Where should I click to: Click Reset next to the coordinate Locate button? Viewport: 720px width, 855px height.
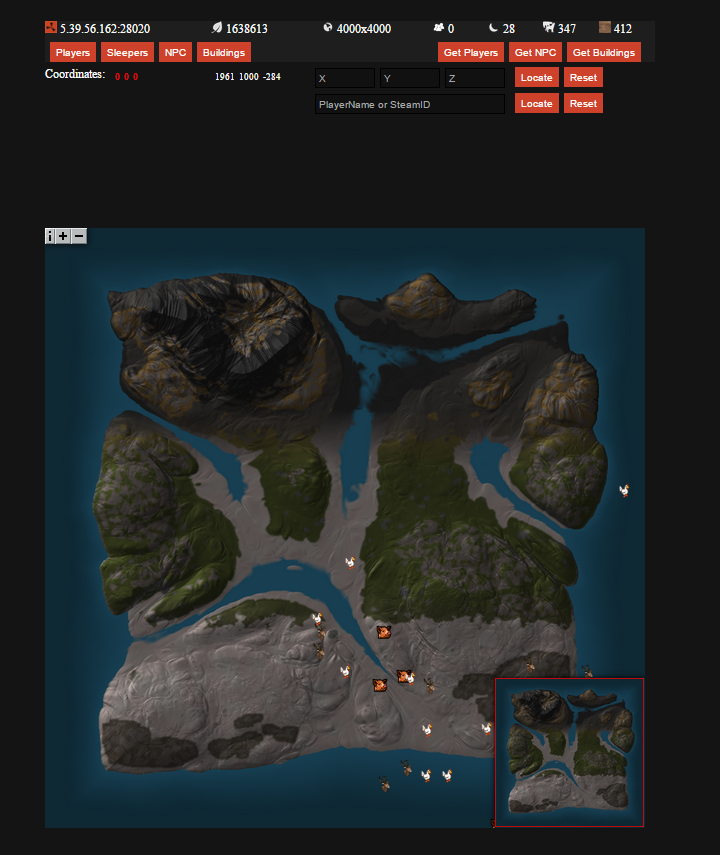click(x=583, y=77)
